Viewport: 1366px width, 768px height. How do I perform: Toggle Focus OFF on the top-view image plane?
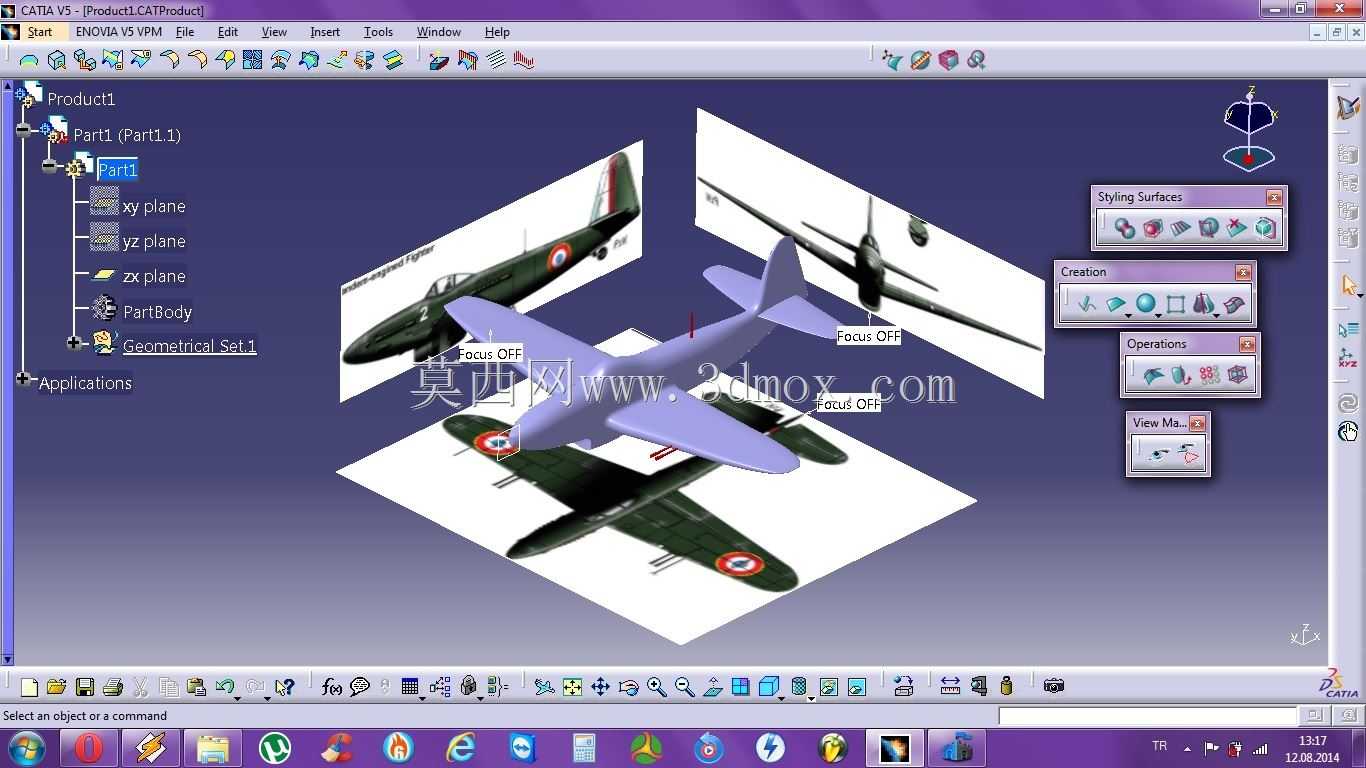click(848, 404)
